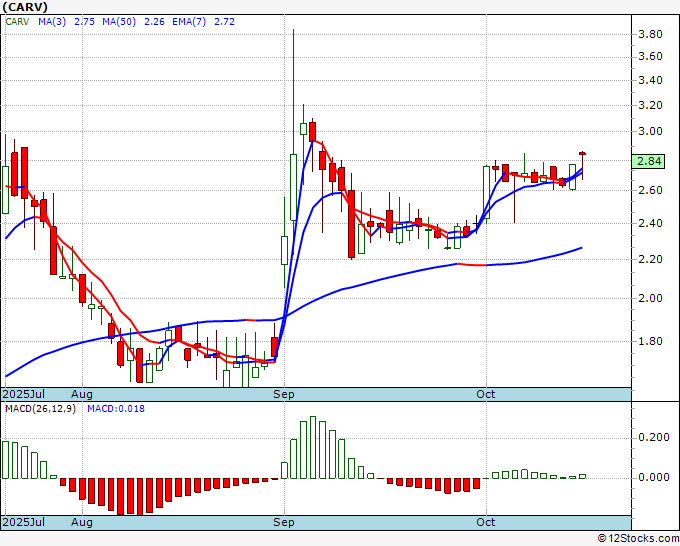Click the 3.20 price axis label

pyautogui.click(x=650, y=105)
